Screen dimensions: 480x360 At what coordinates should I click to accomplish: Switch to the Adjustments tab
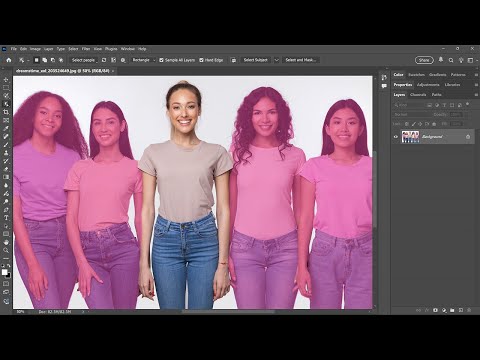tap(428, 85)
